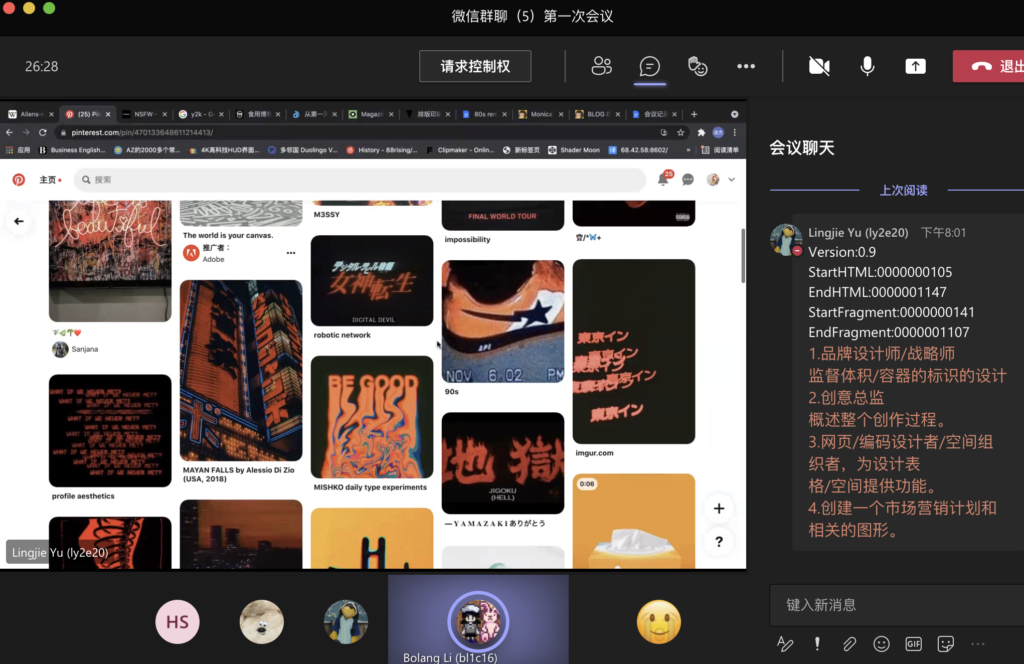Image resolution: width=1024 pixels, height=664 pixels.
Task: Open Pinterest messages speech bubble
Action: 688,180
